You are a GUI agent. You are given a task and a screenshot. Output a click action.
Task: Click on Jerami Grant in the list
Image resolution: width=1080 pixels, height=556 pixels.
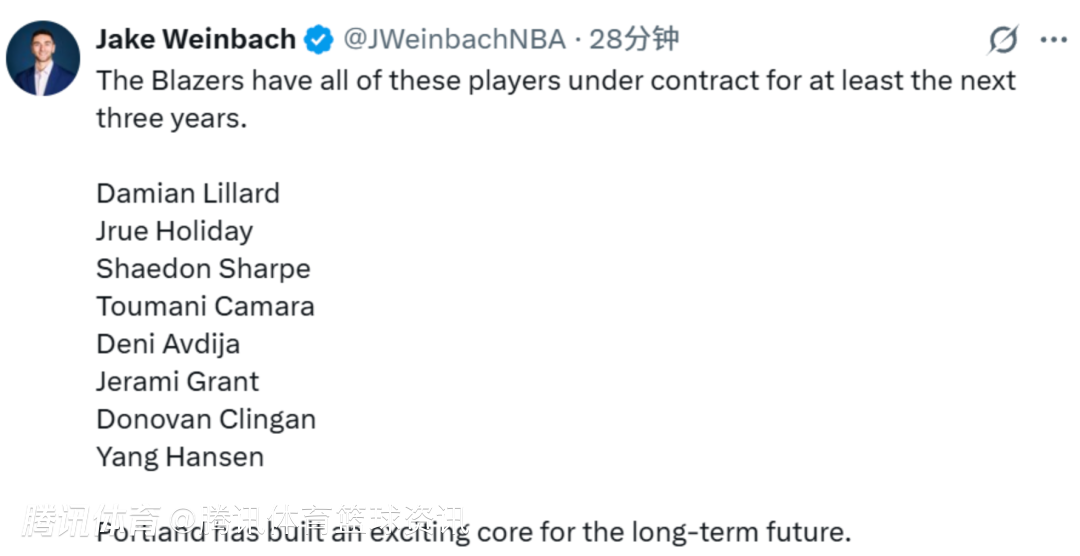click(x=177, y=382)
